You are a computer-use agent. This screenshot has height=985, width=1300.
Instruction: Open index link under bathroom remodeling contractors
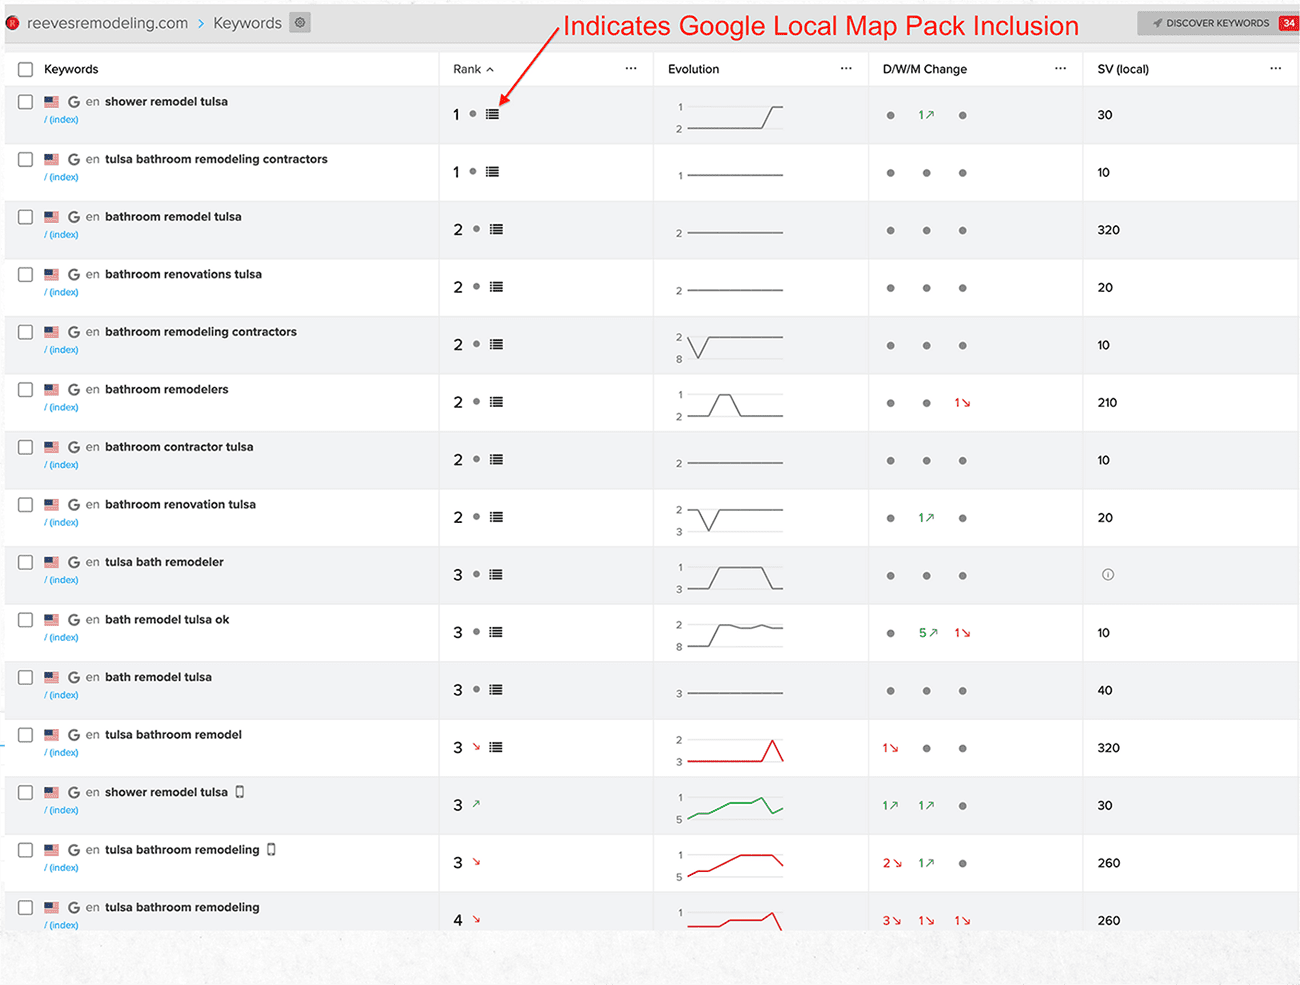coord(62,350)
